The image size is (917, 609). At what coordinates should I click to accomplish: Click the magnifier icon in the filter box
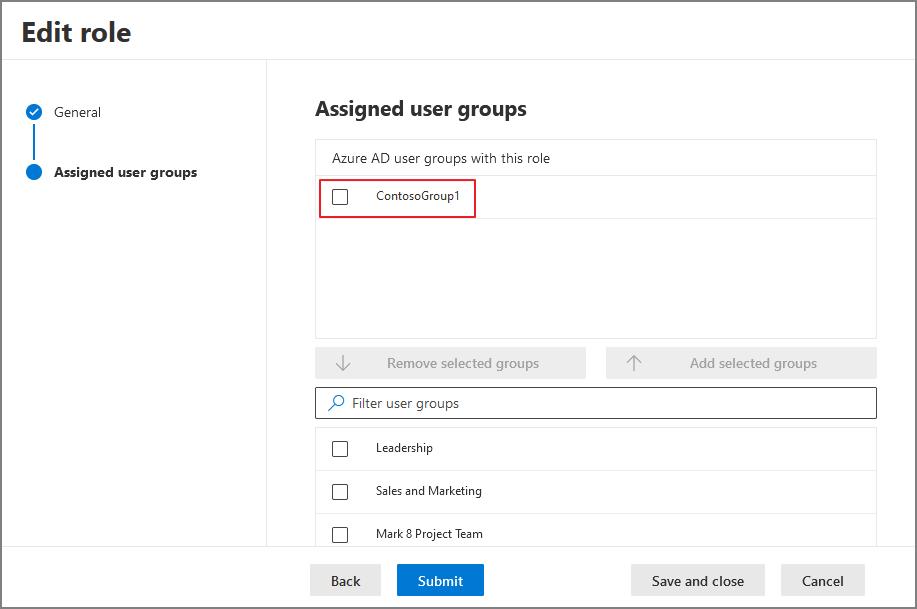pyautogui.click(x=336, y=402)
